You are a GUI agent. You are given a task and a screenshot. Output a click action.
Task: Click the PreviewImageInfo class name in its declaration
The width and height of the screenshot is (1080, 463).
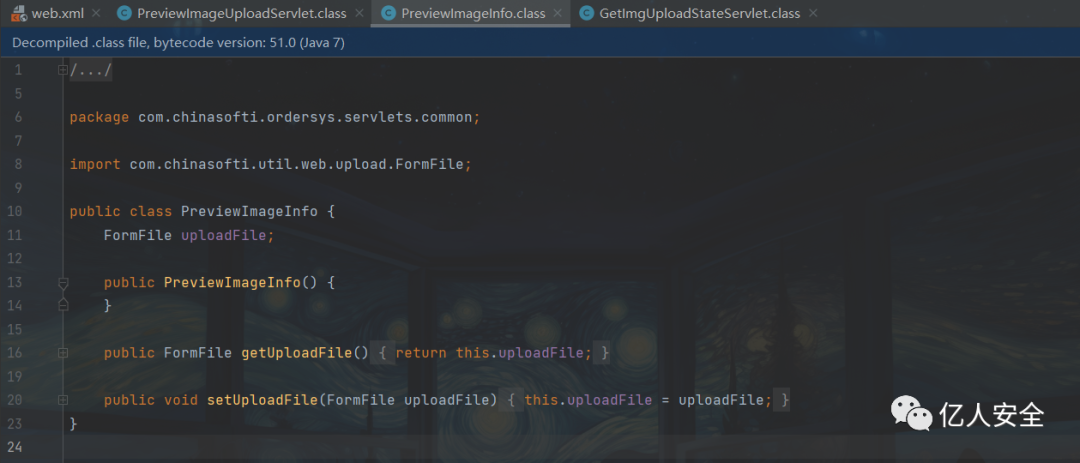tap(249, 211)
